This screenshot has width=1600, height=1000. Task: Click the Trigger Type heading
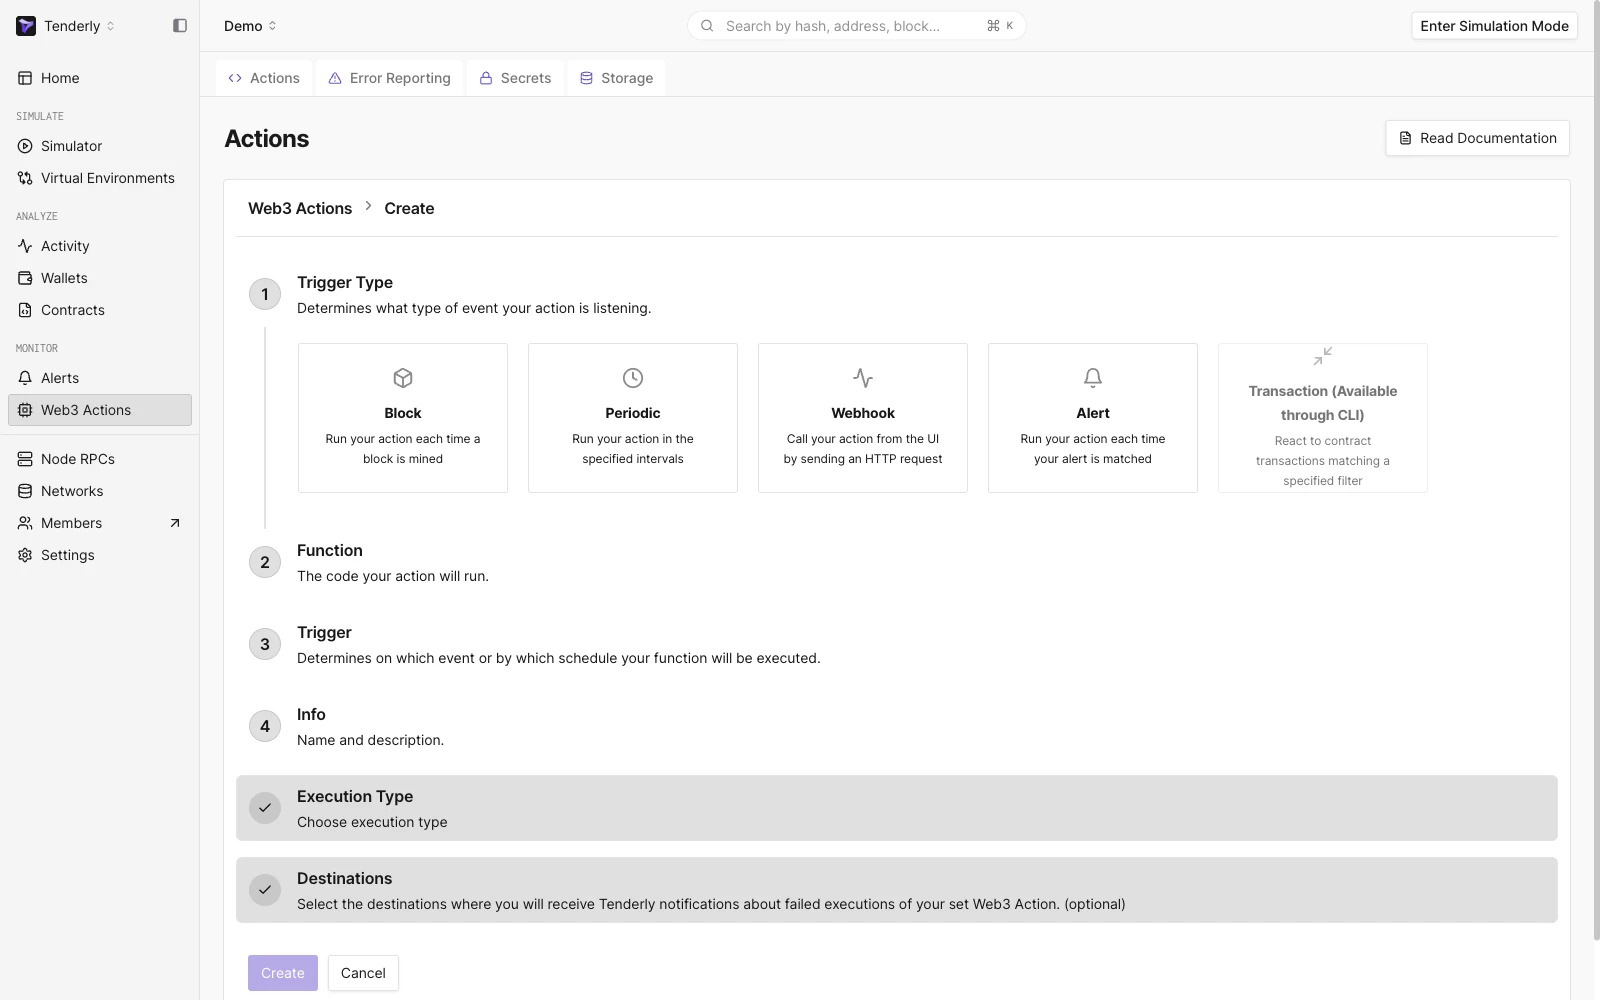(345, 282)
